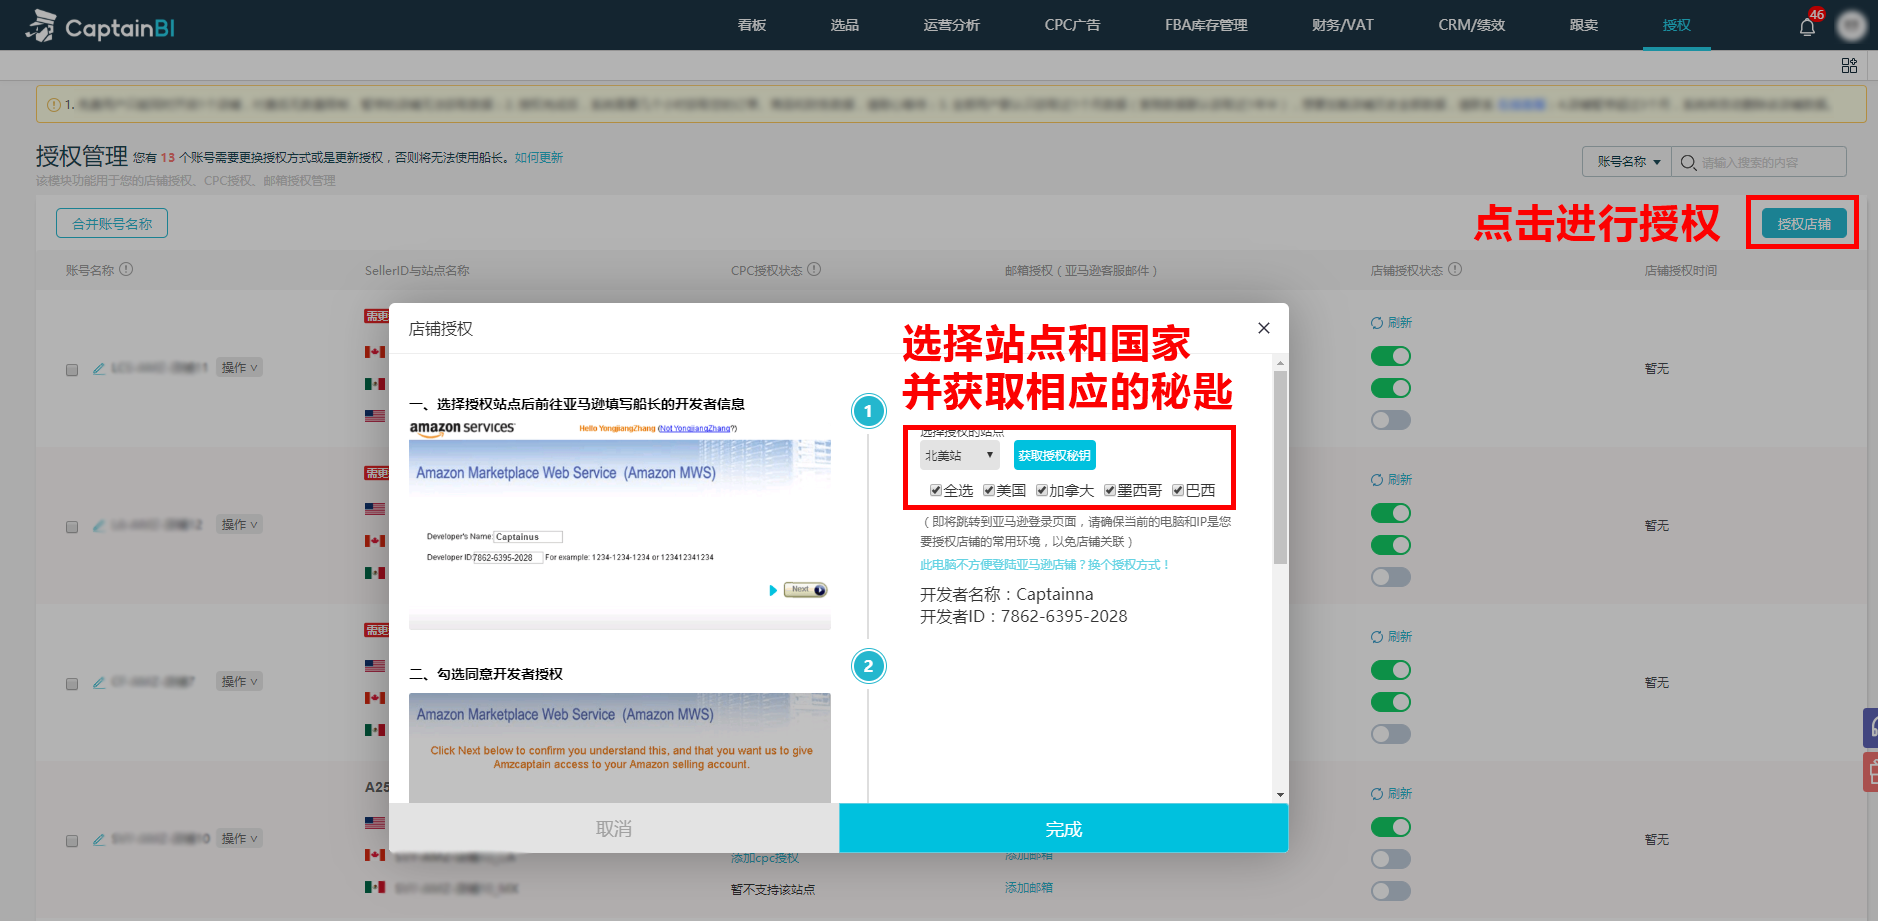Screen dimensions: 1878x921
Task: Click the warning icon in the notice banner
Action: [53, 104]
